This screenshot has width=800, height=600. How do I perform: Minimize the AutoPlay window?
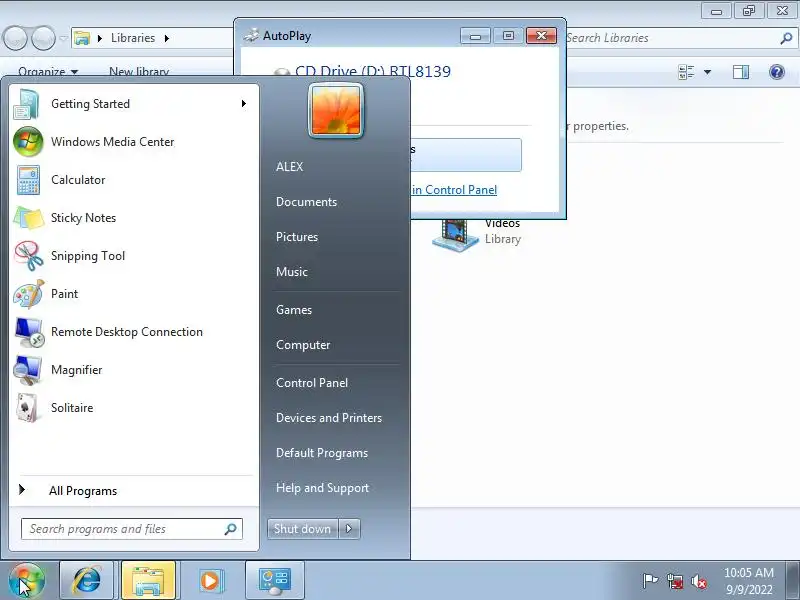click(475, 36)
